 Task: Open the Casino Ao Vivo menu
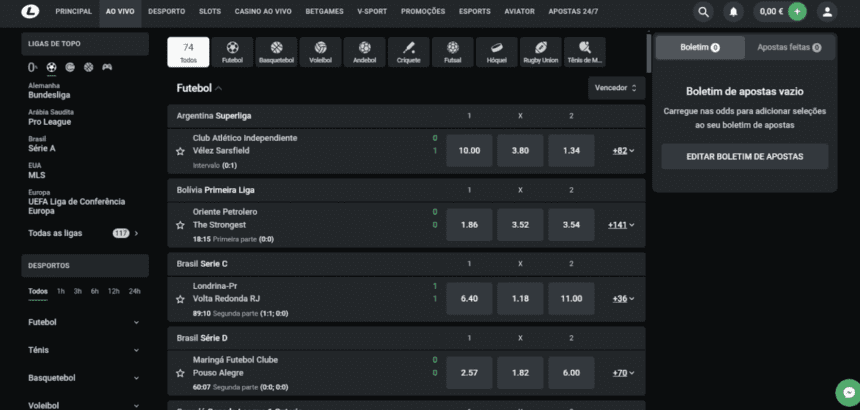tap(262, 12)
